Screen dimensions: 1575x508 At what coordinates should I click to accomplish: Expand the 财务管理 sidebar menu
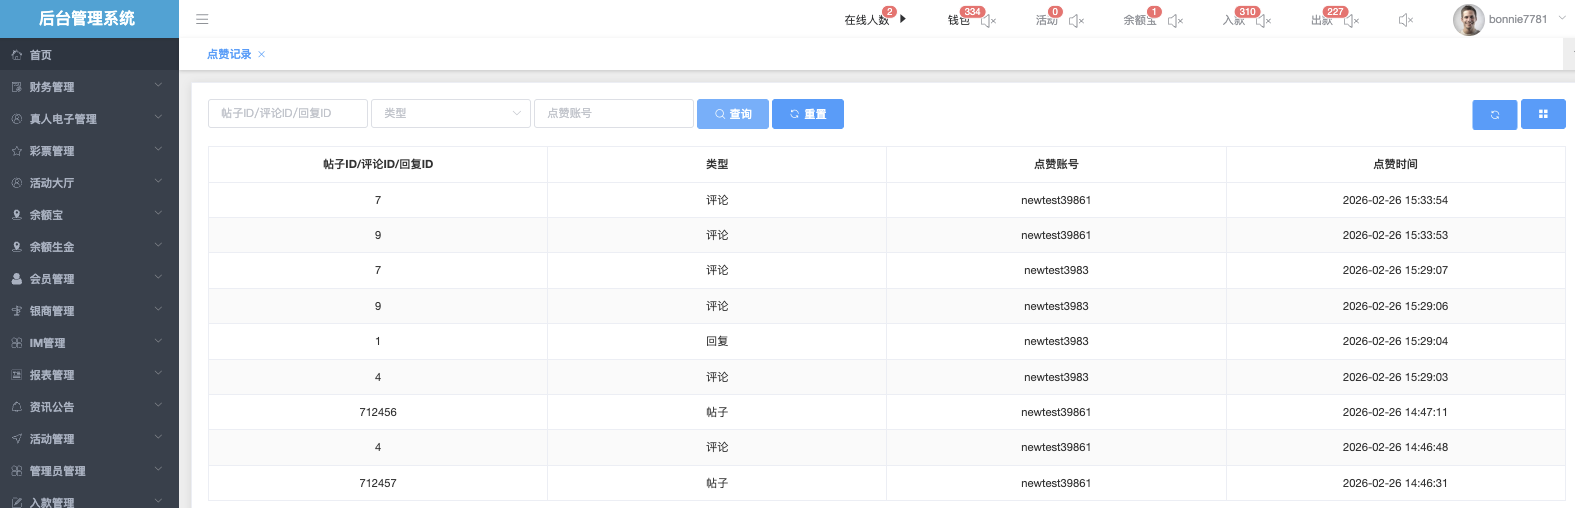tap(89, 87)
